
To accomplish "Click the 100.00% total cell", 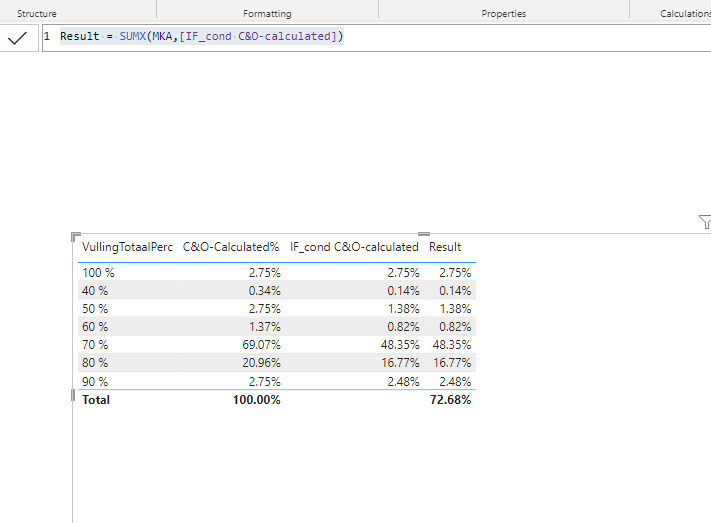I will pyautogui.click(x=257, y=400).
